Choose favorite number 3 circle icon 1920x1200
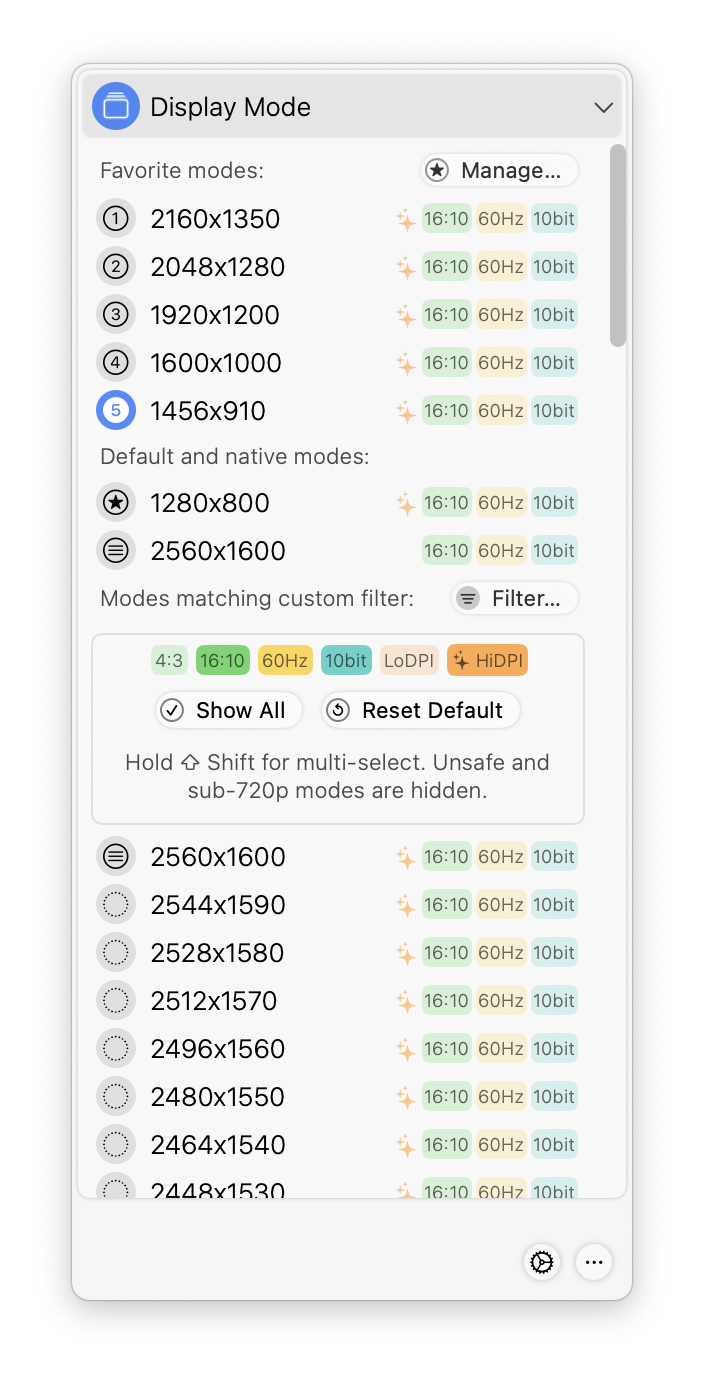This screenshot has height=1380, width=704. point(116,315)
